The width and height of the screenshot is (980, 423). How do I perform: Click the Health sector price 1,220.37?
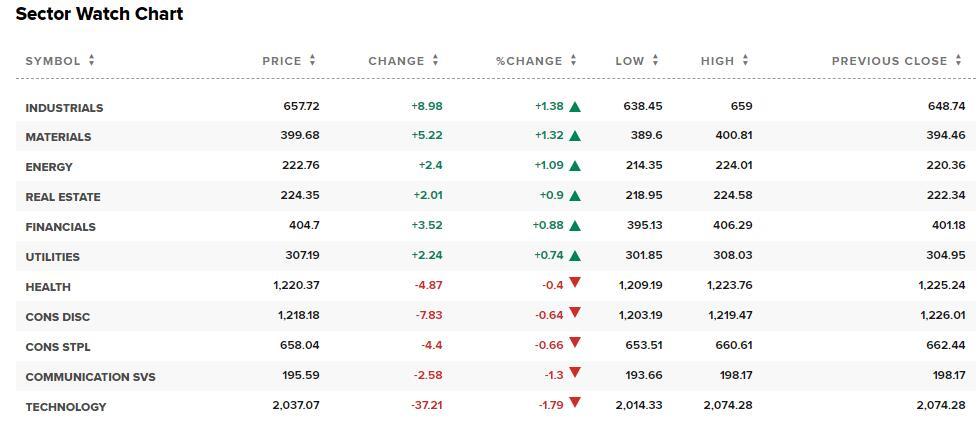(296, 285)
